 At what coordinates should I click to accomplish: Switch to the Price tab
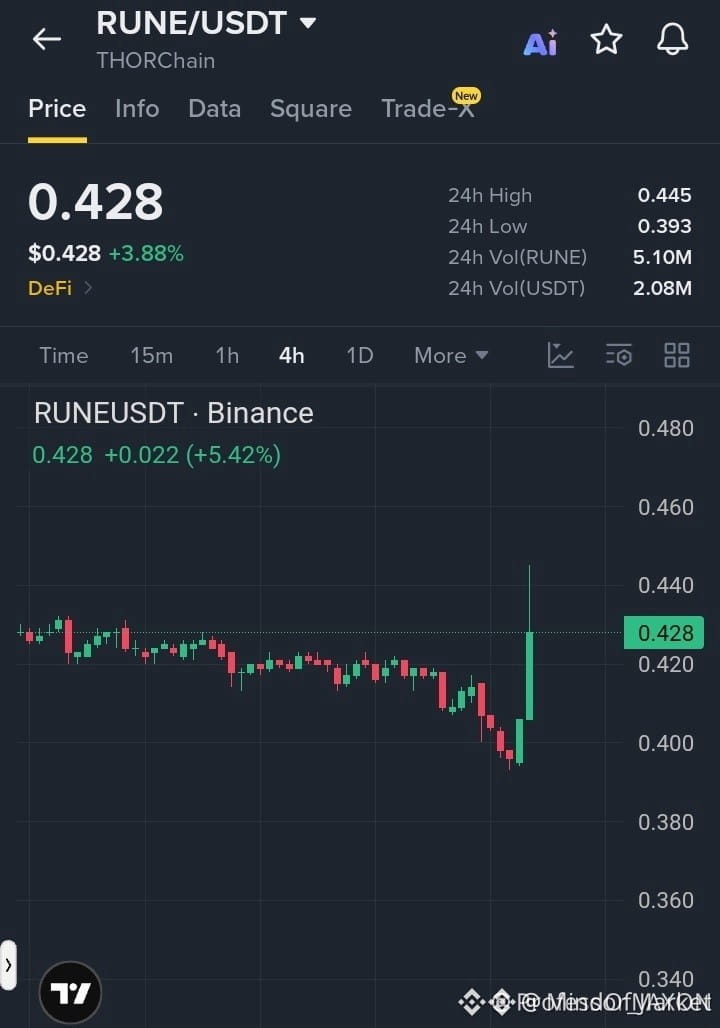pos(57,109)
